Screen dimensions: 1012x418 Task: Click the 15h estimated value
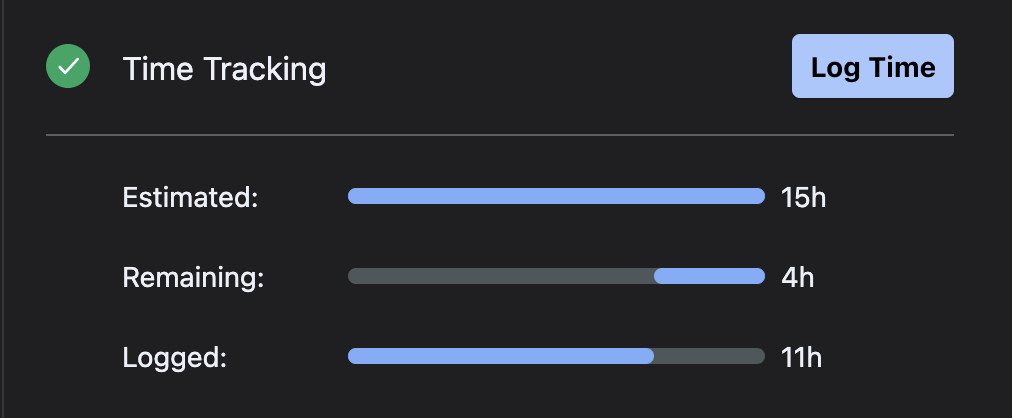tap(803, 197)
